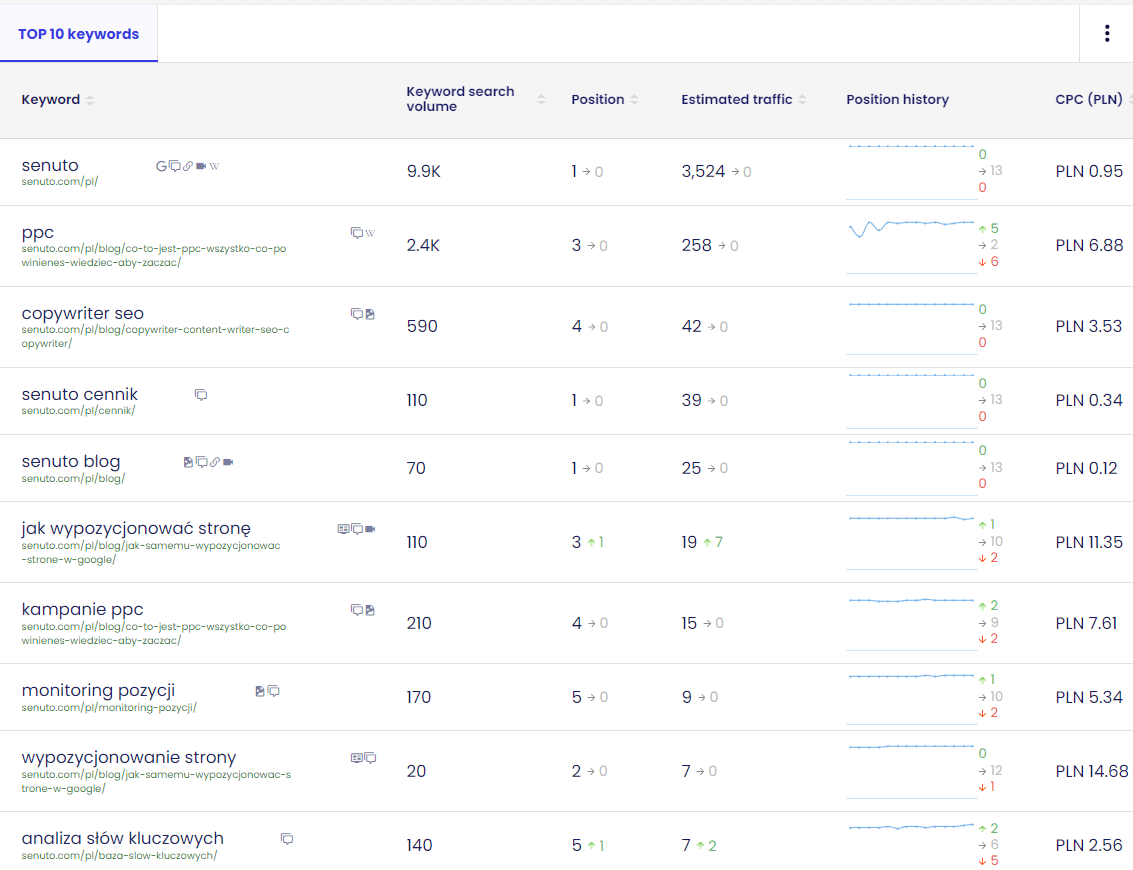
Task: Click speech-bubble icon beside analiza słów kluczowych
Action: coord(287,839)
